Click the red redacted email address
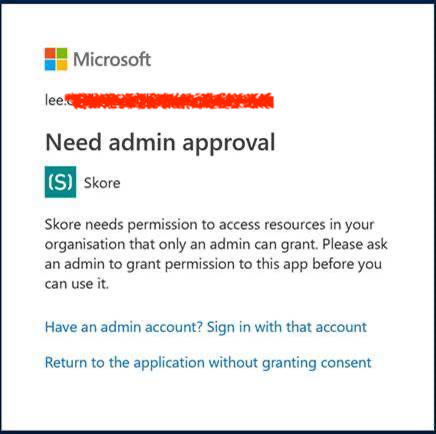This screenshot has height=434, width=436. tap(169, 101)
